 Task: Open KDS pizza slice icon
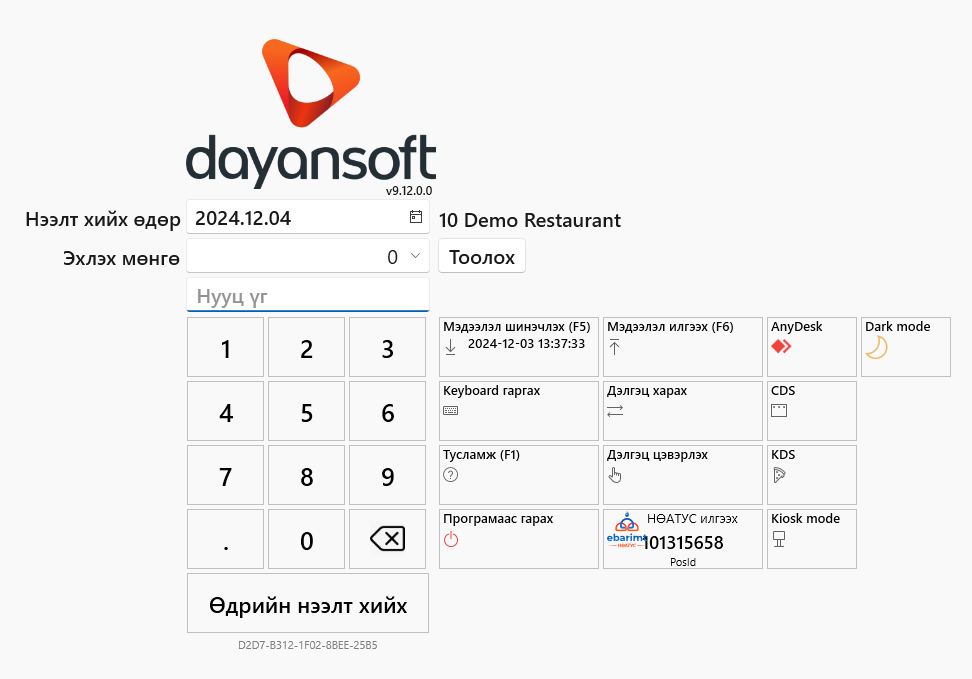[779, 475]
